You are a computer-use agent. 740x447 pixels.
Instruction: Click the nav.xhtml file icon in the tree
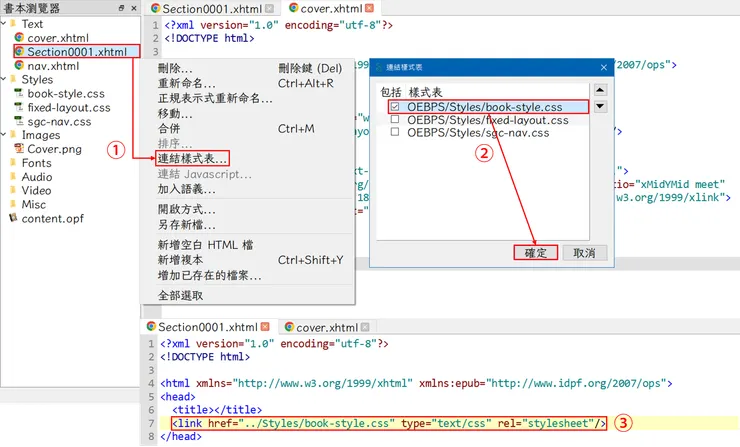pos(19,65)
